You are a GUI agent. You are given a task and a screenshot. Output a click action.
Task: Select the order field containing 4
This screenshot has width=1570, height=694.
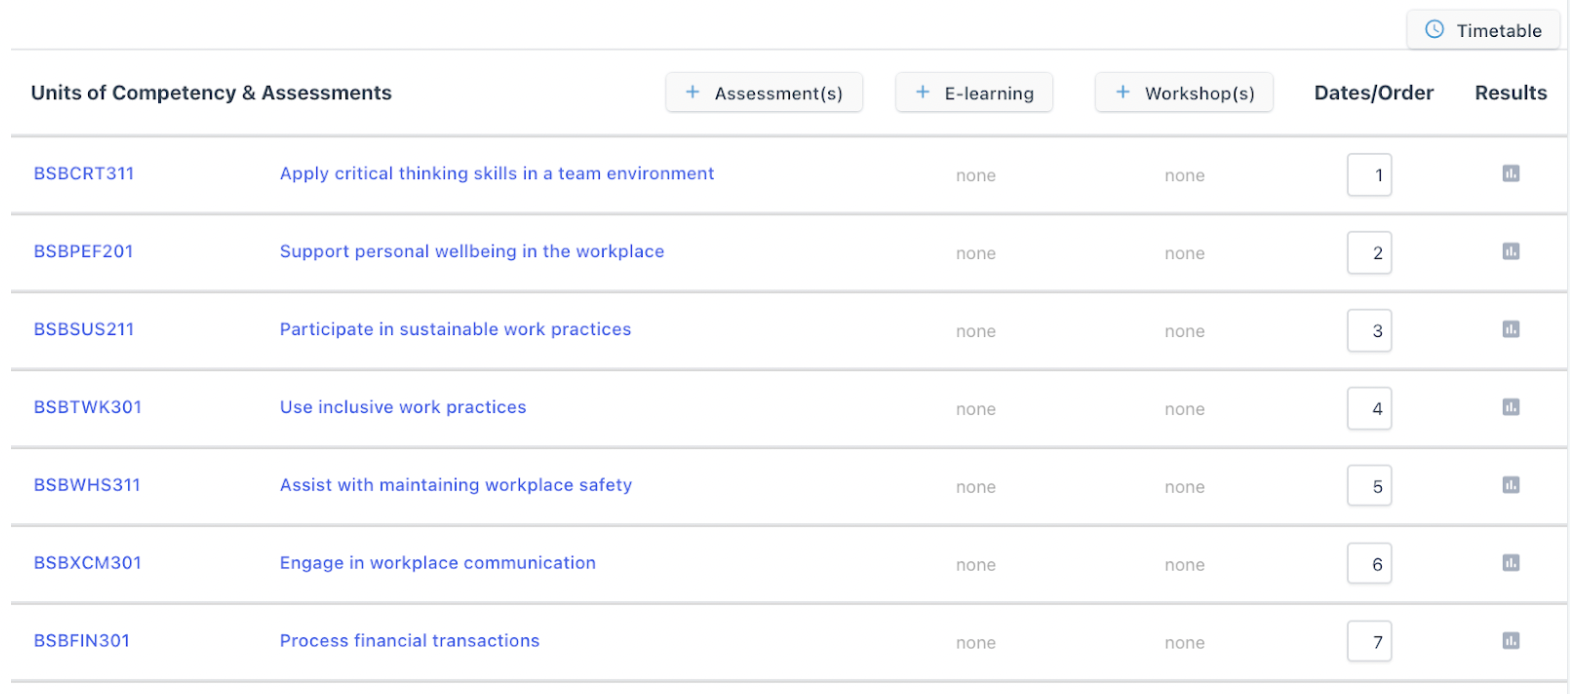[1369, 409]
